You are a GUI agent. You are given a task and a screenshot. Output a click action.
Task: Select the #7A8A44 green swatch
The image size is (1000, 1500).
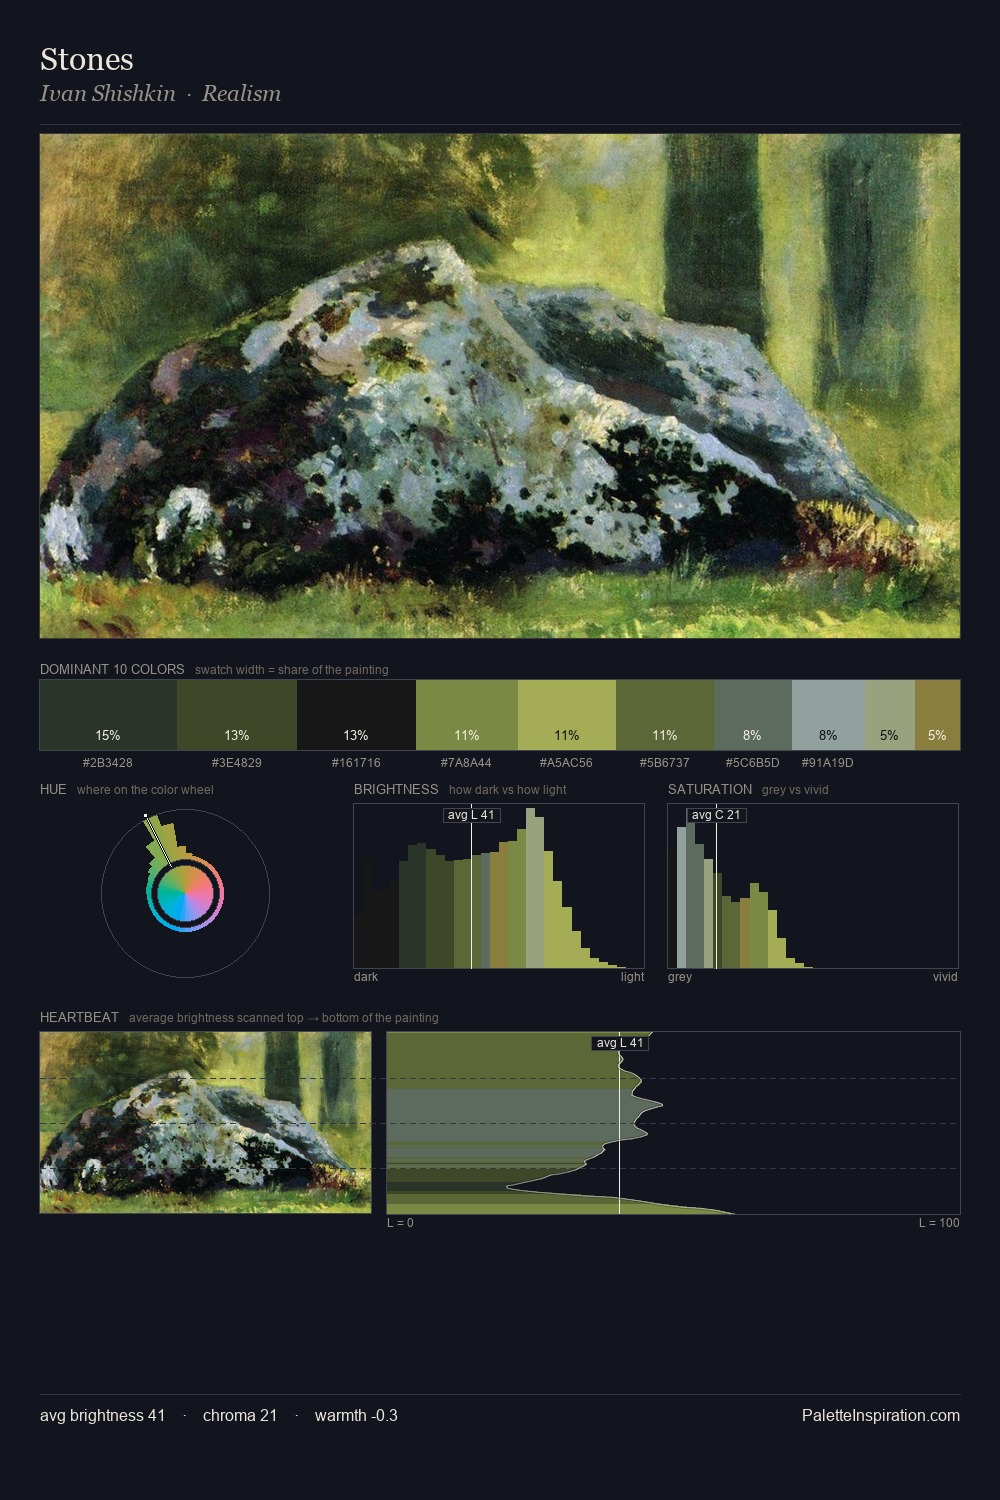[x=467, y=715]
